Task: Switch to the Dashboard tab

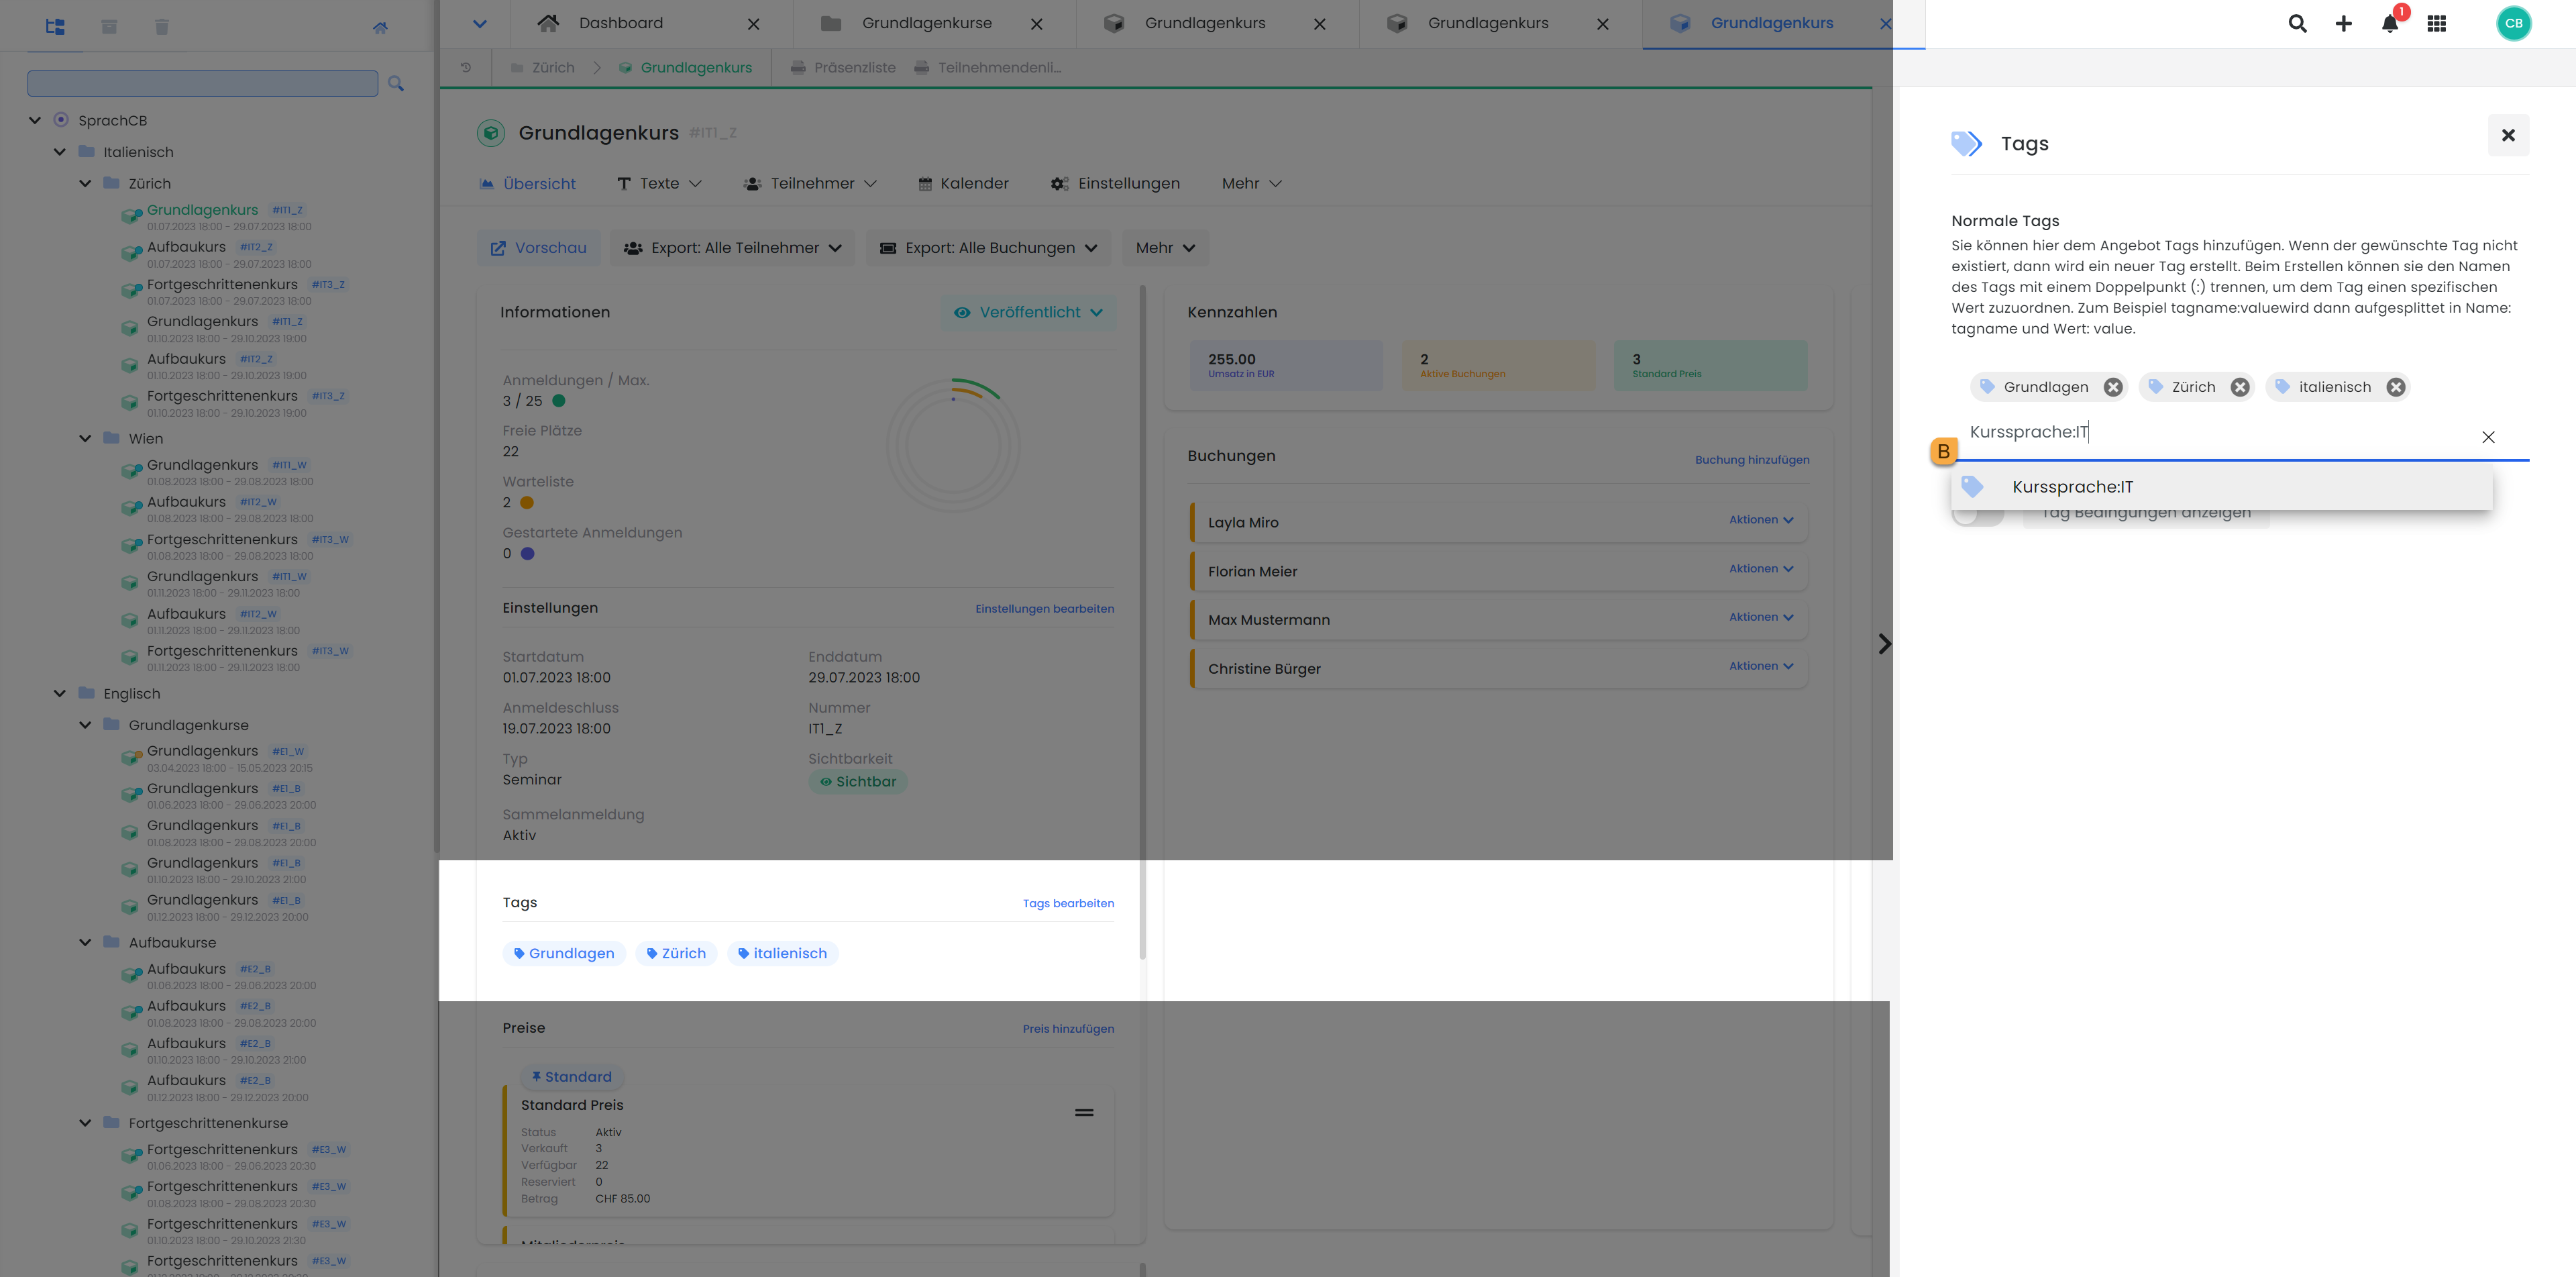Action: (621, 22)
